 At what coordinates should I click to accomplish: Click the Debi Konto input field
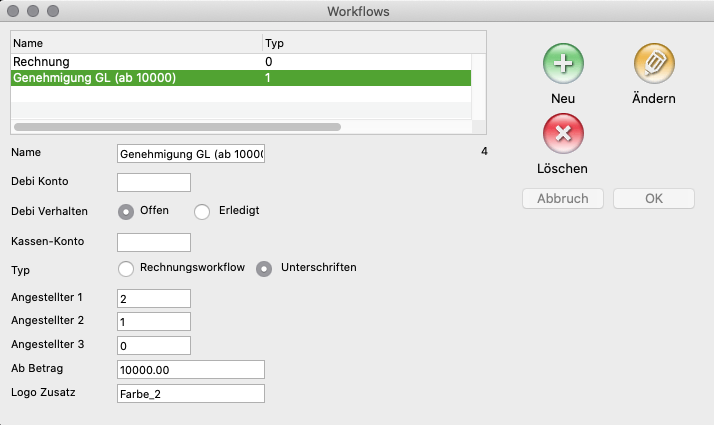(x=154, y=182)
